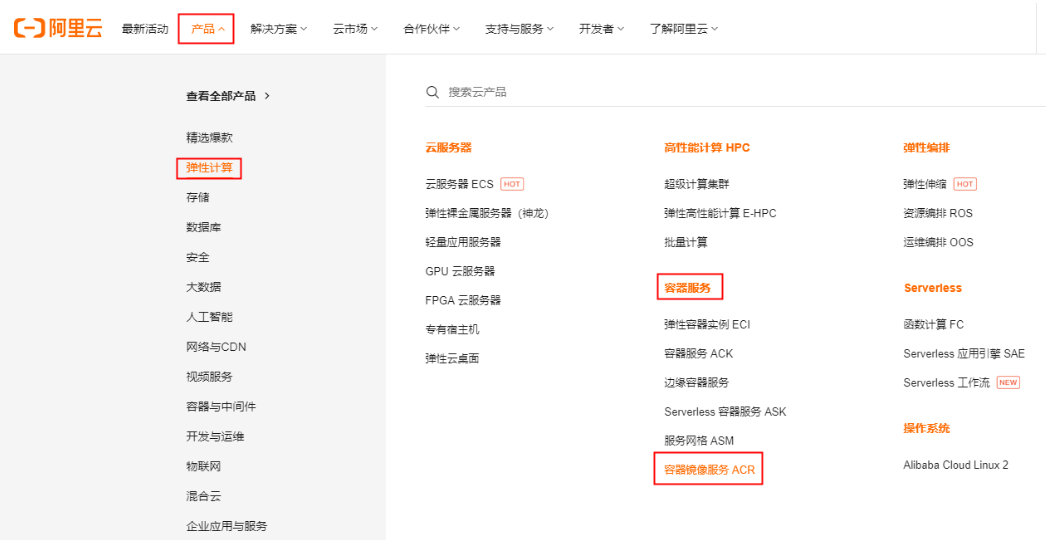Open 服务网格 ASM product
1046x540 pixels.
point(699,441)
